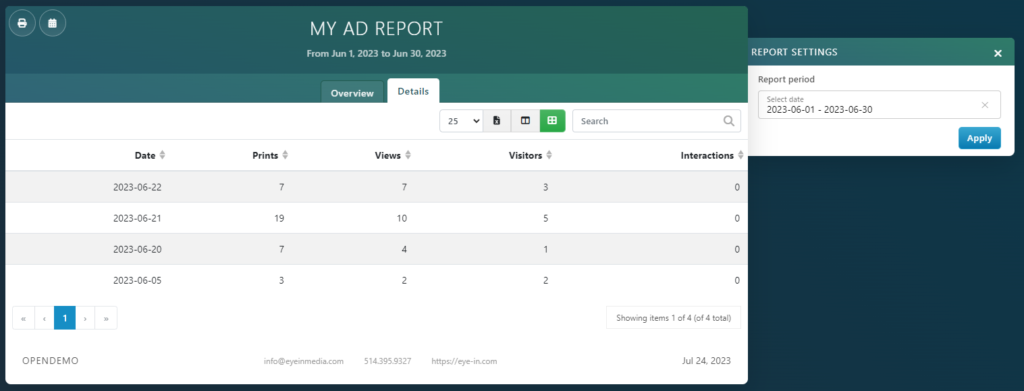Image resolution: width=1024 pixels, height=391 pixels.
Task: Click Visitors value 5 cell
Action: (x=545, y=218)
